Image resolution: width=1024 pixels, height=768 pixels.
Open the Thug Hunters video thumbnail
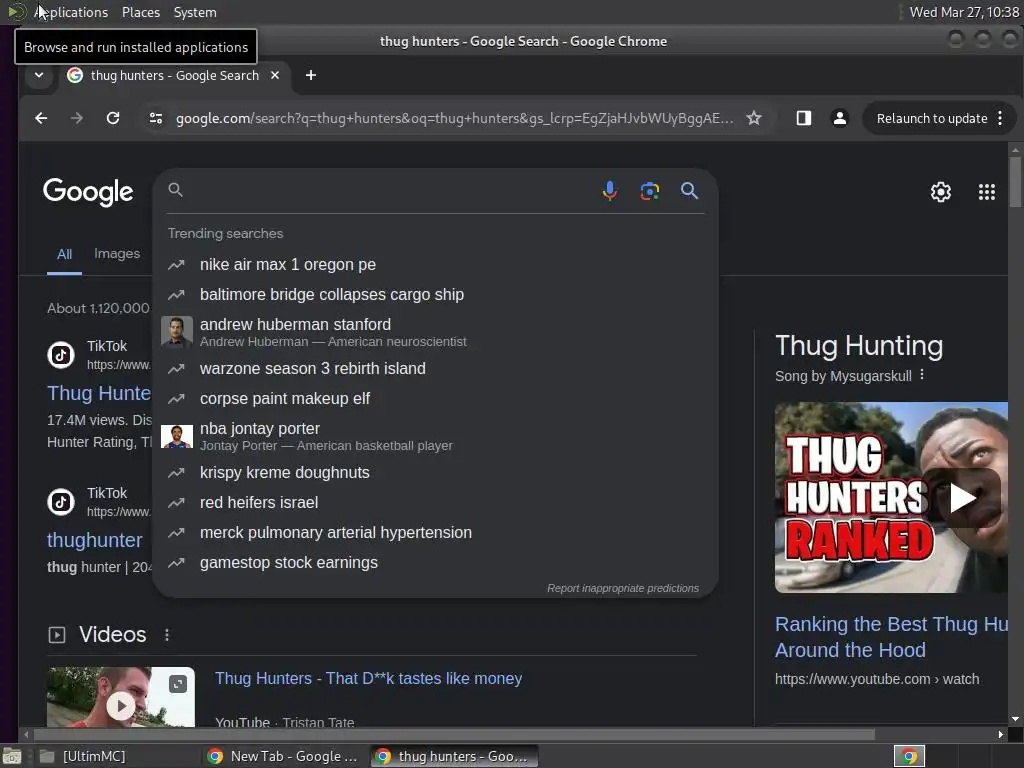coord(121,697)
